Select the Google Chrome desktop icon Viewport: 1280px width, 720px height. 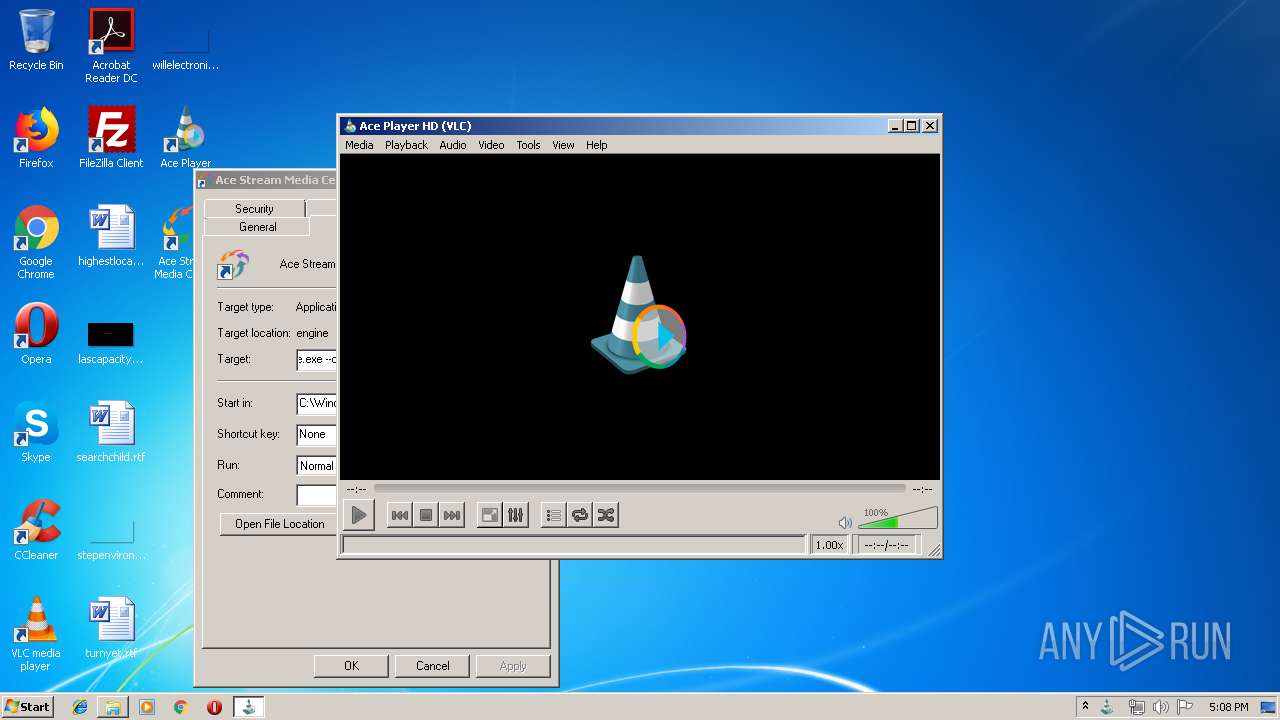(x=36, y=242)
